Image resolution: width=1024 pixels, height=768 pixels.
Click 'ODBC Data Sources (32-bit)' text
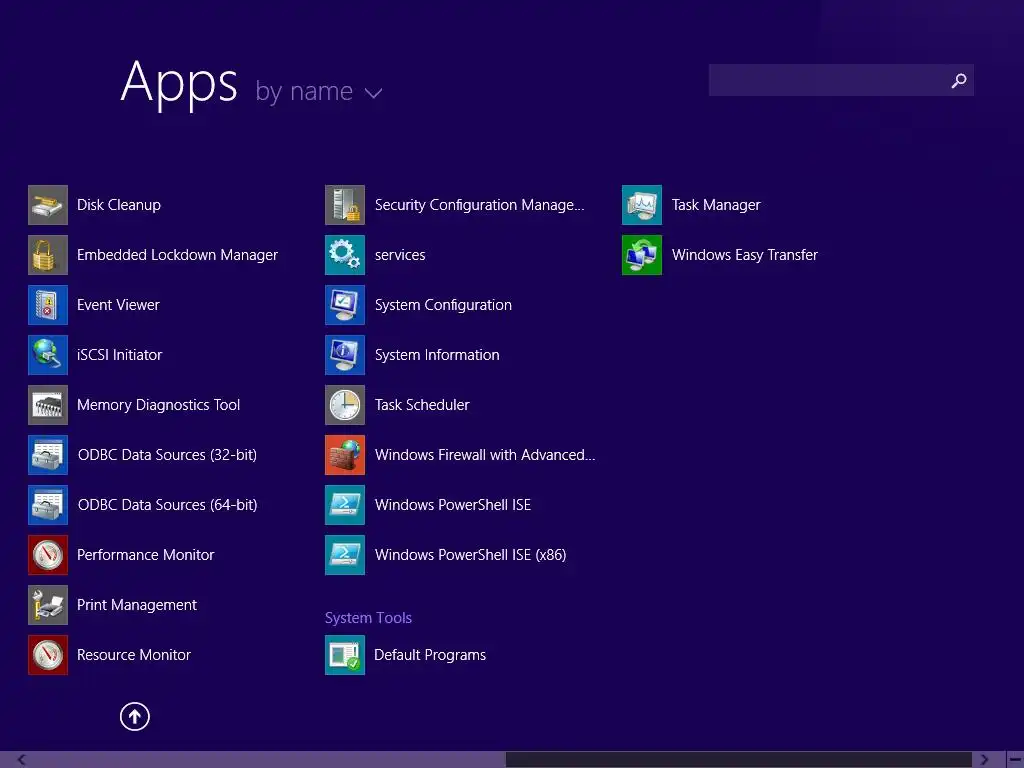coord(167,455)
